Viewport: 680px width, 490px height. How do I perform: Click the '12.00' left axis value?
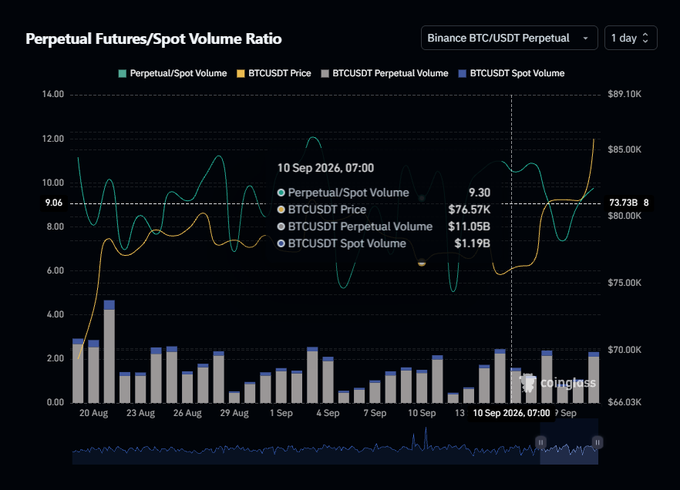click(53, 139)
